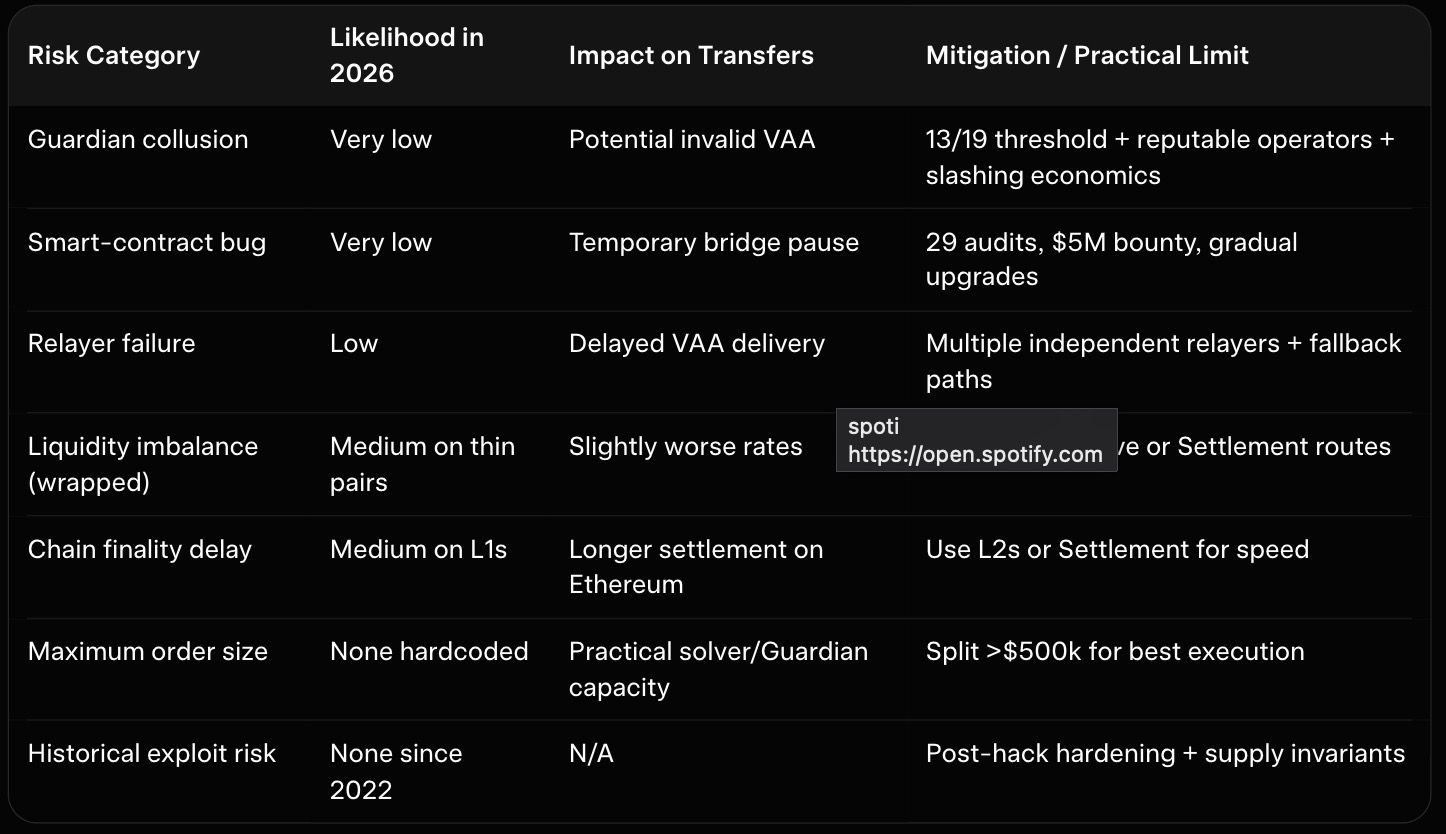Viewport: 1446px width, 834px height.
Task: Click the open.spotify.com URL in the tooltip
Action: (975, 454)
